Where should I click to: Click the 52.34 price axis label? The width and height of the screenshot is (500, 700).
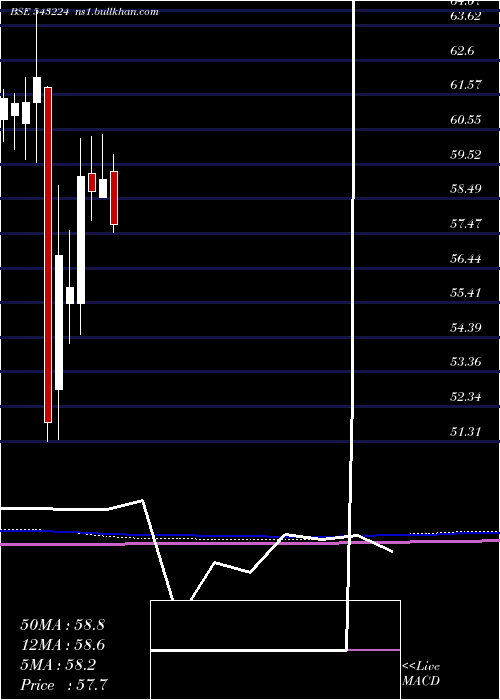[466, 396]
